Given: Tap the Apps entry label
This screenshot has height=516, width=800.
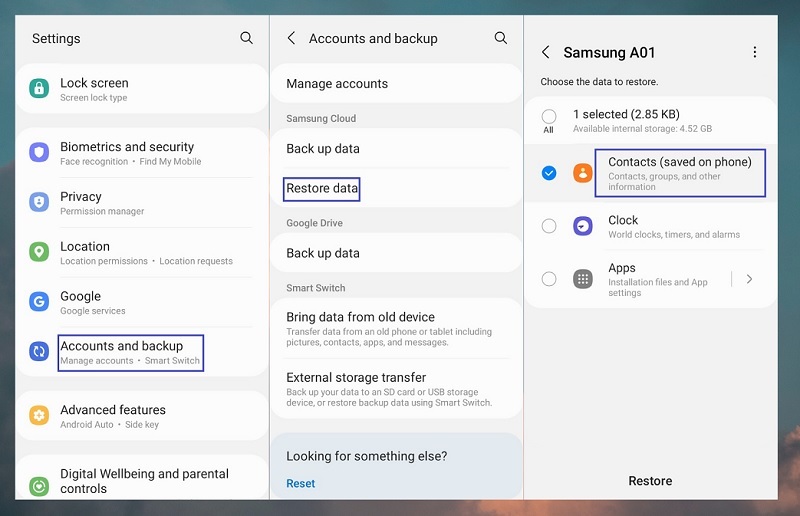Looking at the screenshot, I should click(x=621, y=268).
